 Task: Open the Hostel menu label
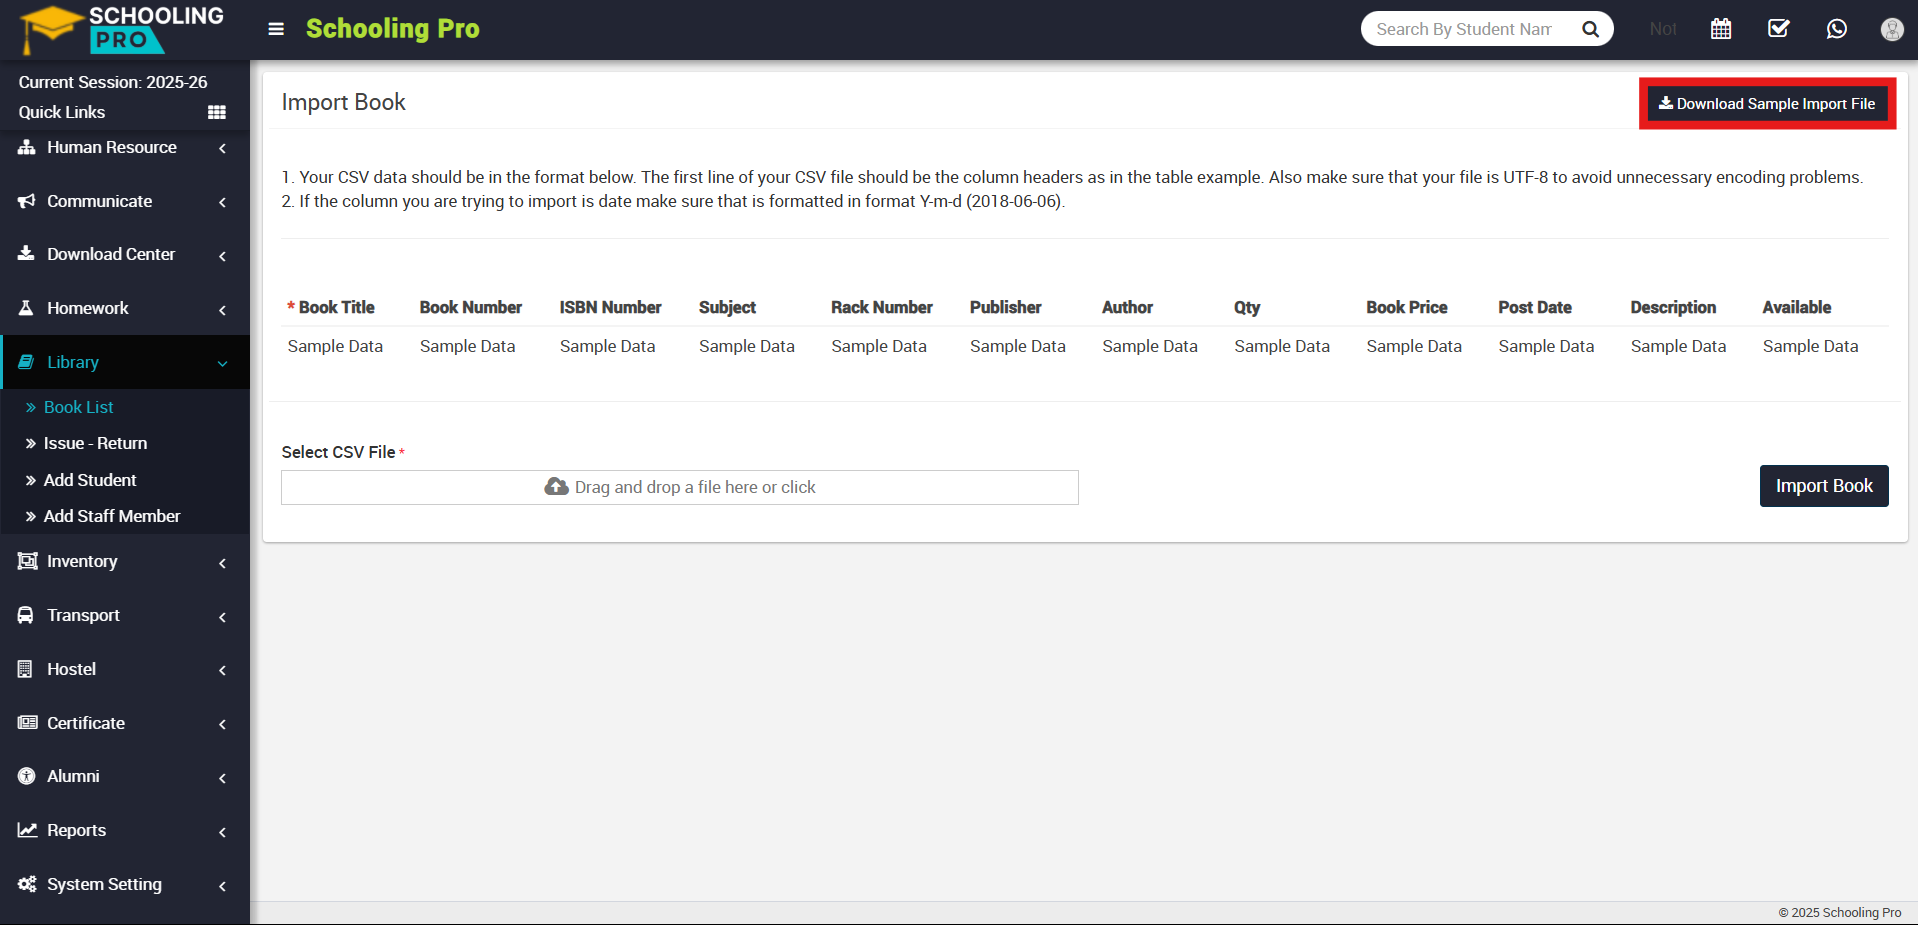click(71, 669)
